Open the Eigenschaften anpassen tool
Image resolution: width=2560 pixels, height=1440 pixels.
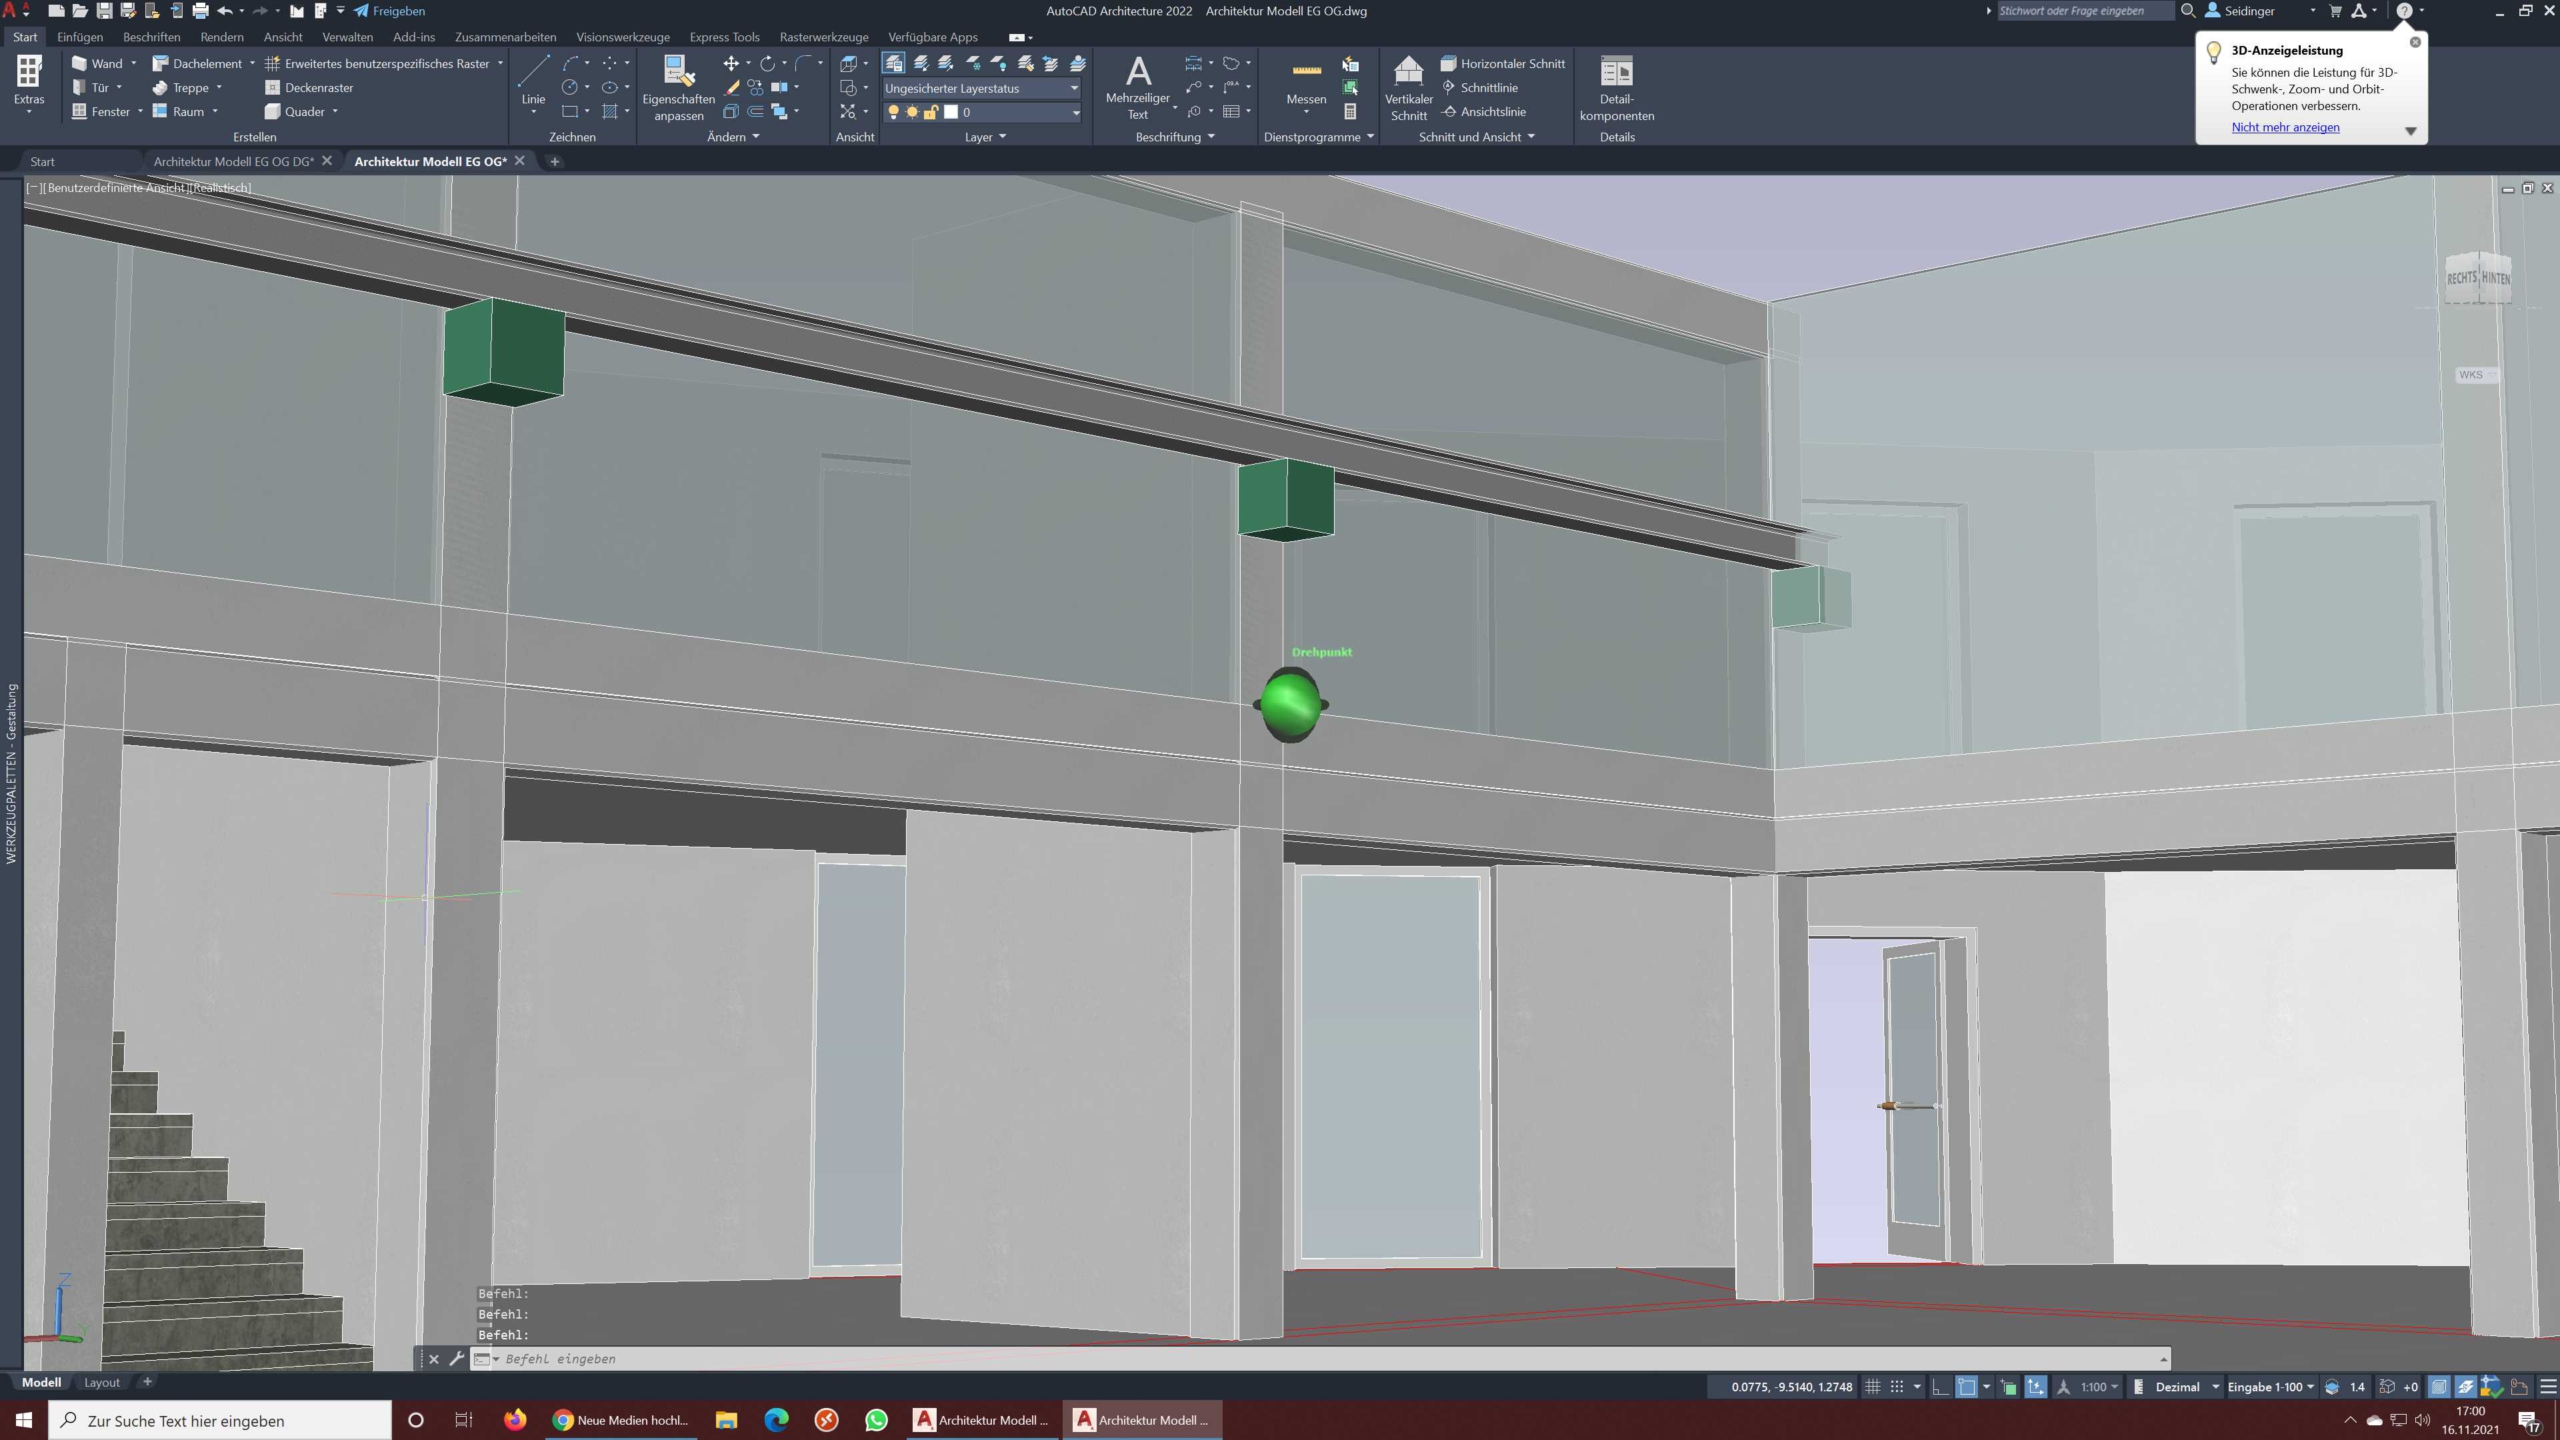[678, 88]
